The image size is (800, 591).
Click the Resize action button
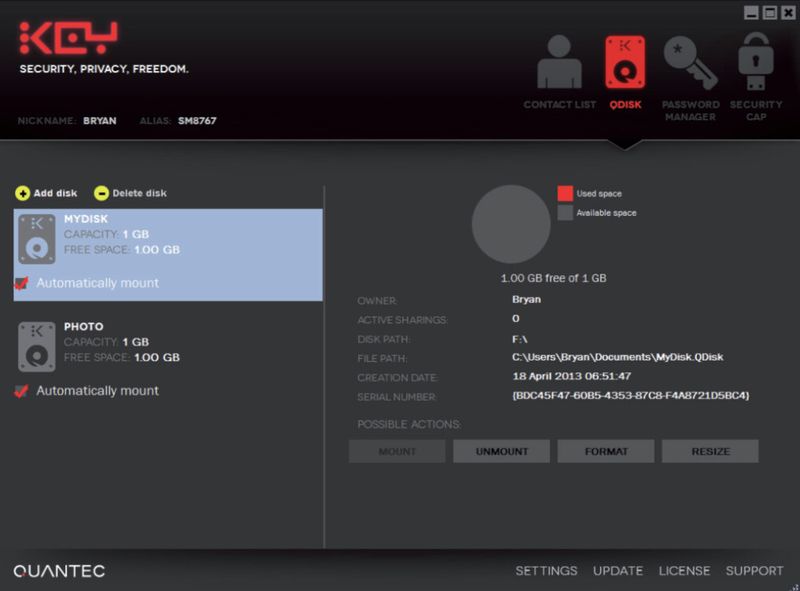pyautogui.click(x=710, y=451)
